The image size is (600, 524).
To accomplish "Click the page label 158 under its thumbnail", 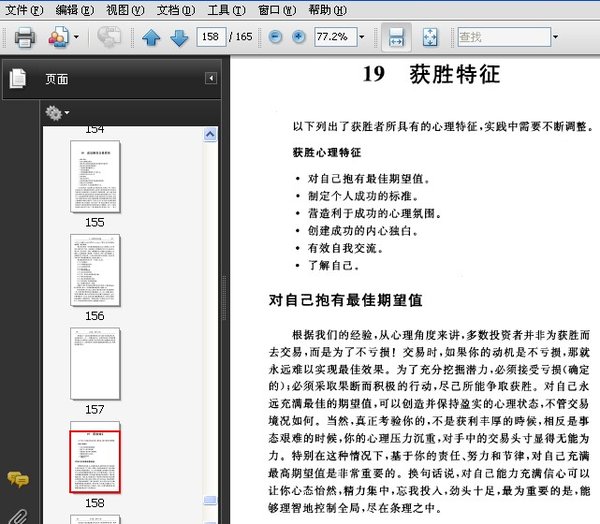I will 95,503.
